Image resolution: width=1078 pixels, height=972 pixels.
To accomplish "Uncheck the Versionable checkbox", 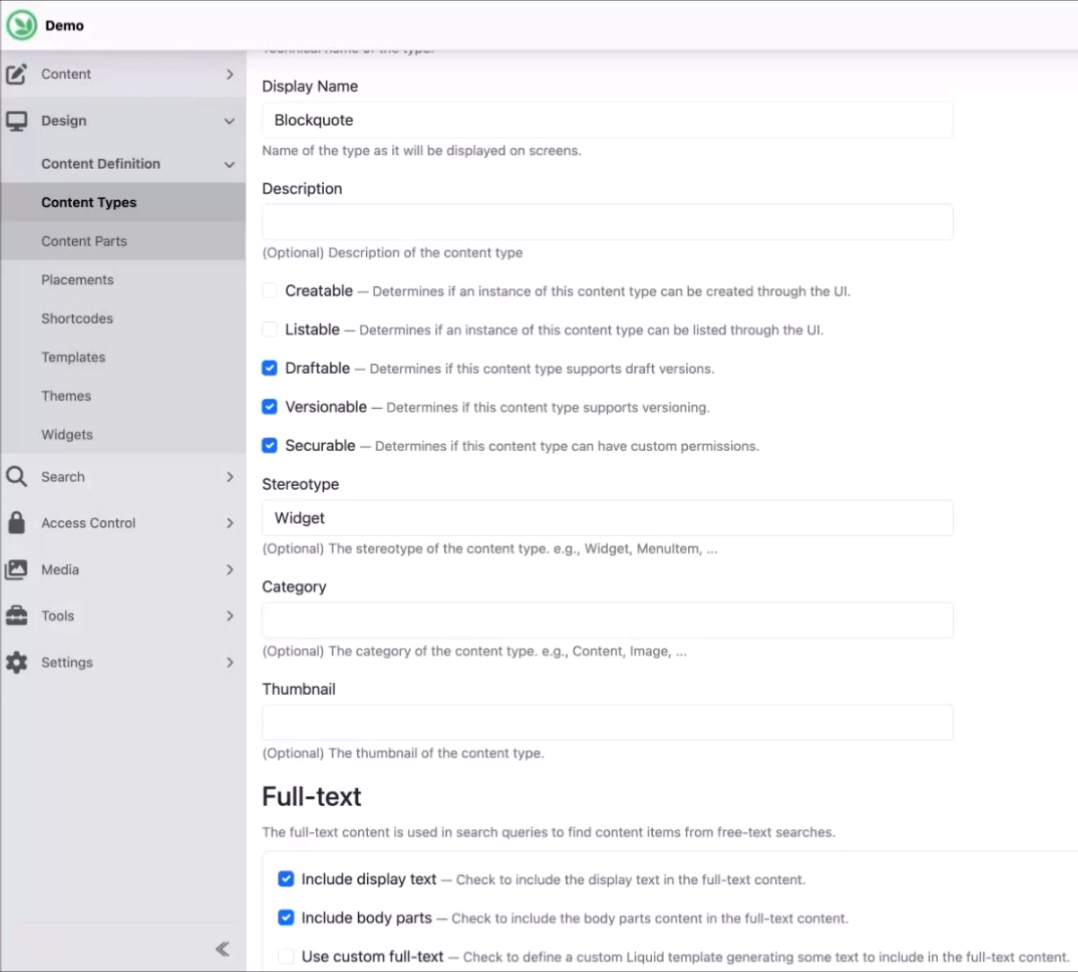I will pos(270,407).
